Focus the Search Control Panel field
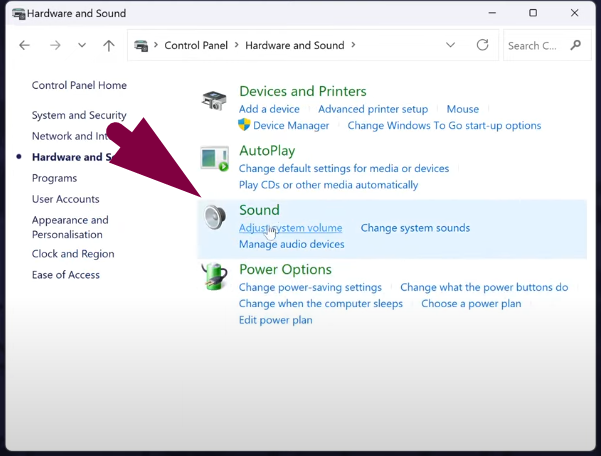 (547, 45)
